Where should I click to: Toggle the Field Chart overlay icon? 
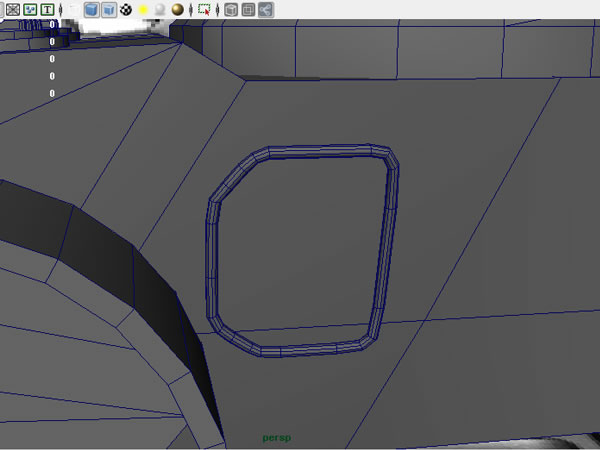pyautogui.click(x=13, y=10)
